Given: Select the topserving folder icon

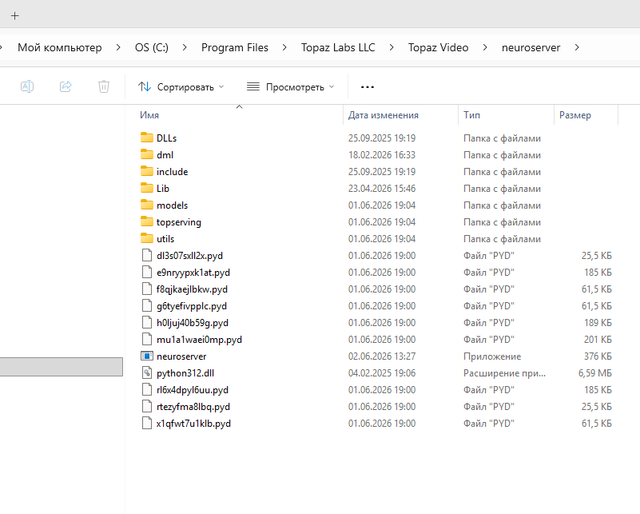Looking at the screenshot, I should pos(147,221).
